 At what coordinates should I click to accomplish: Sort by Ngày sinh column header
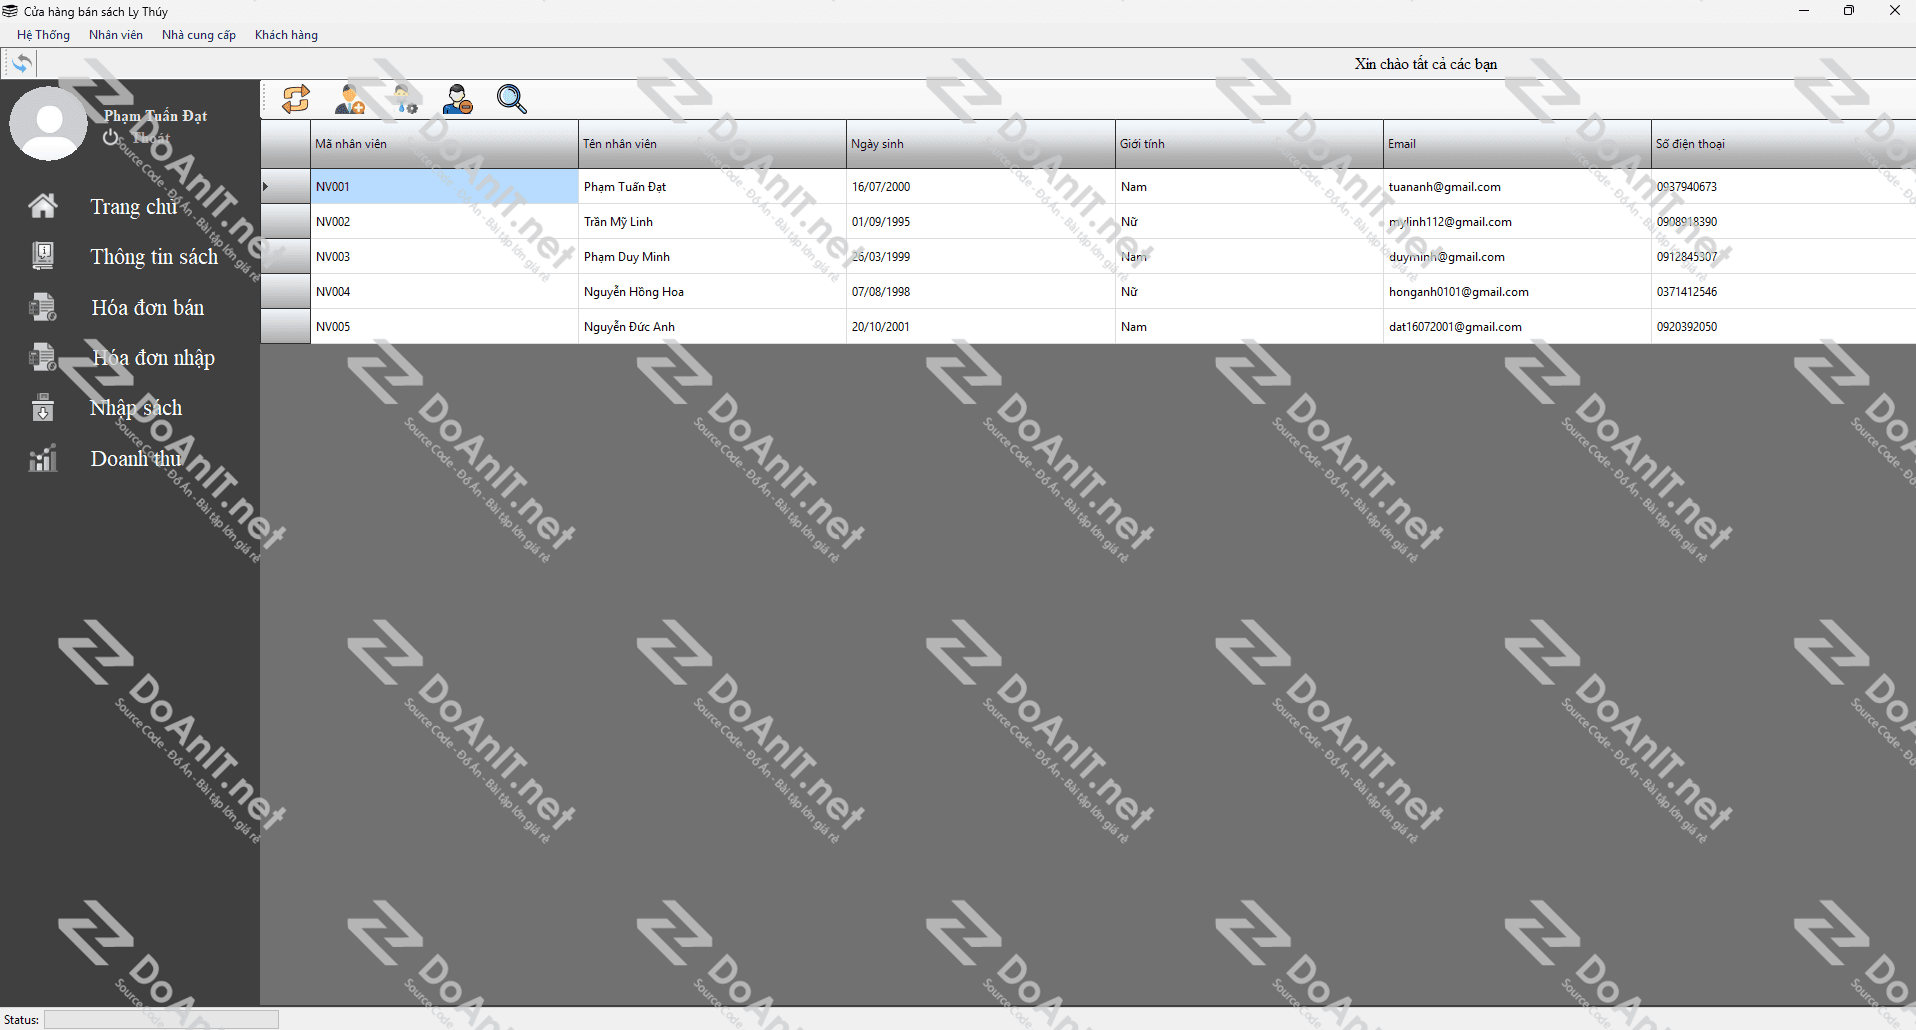tap(980, 144)
